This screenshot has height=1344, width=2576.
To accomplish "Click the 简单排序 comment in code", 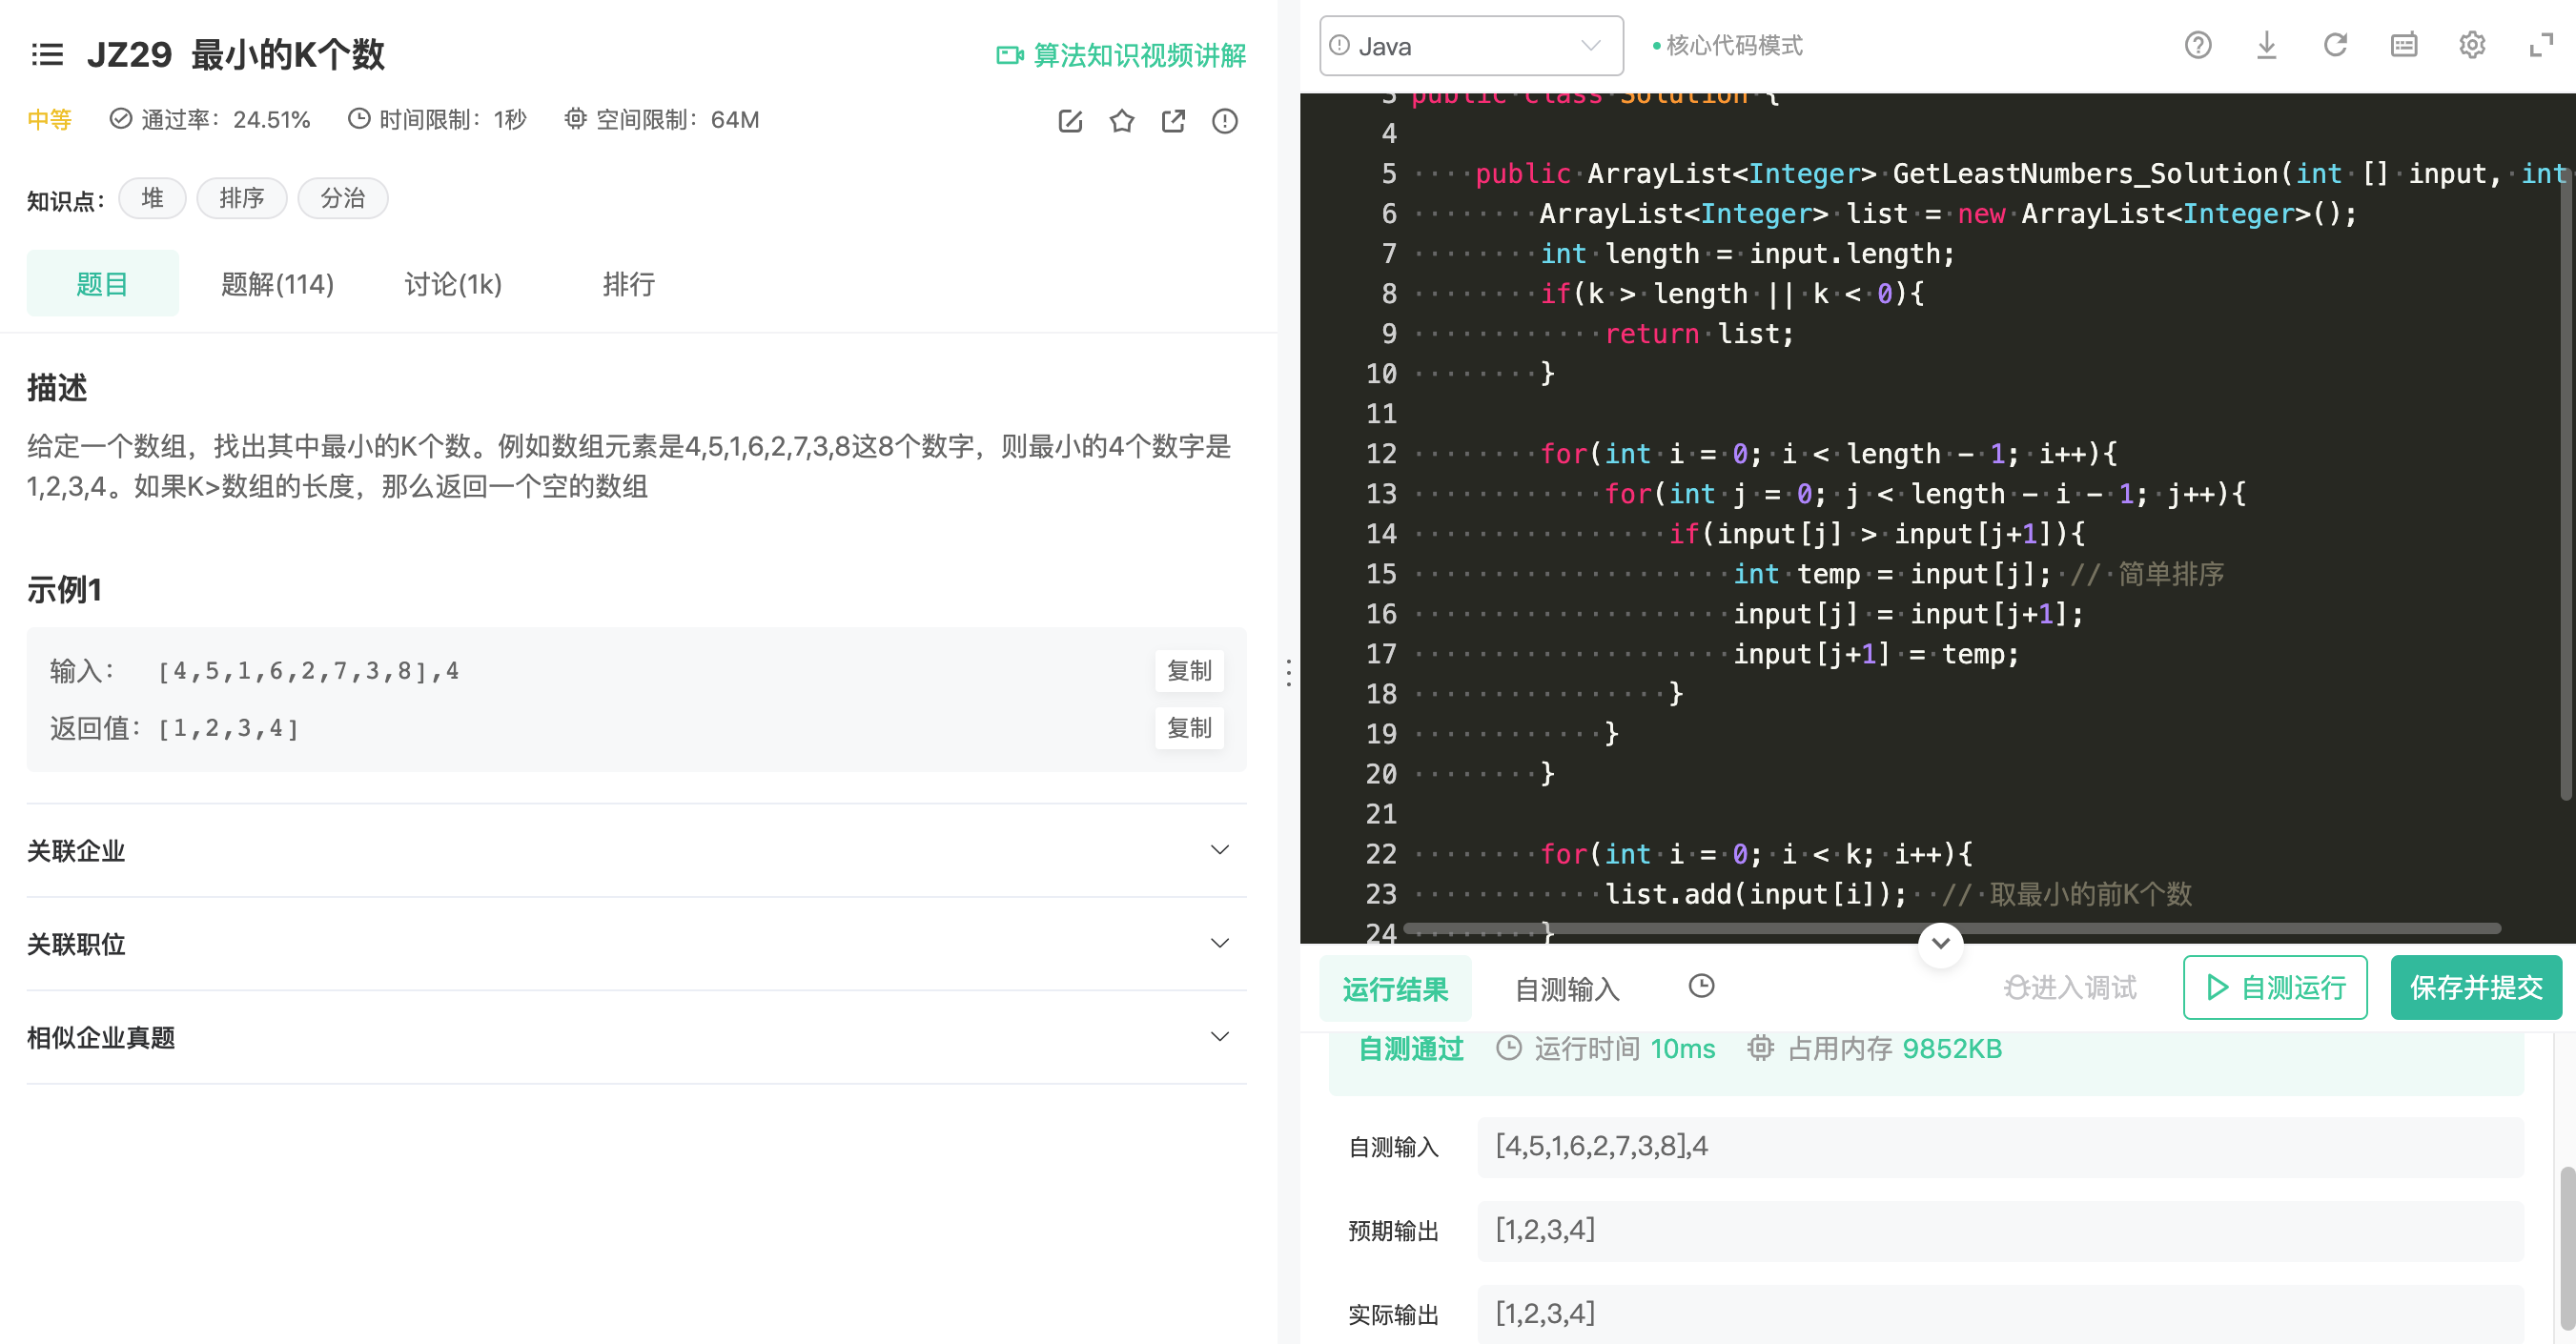I will tap(2146, 574).
